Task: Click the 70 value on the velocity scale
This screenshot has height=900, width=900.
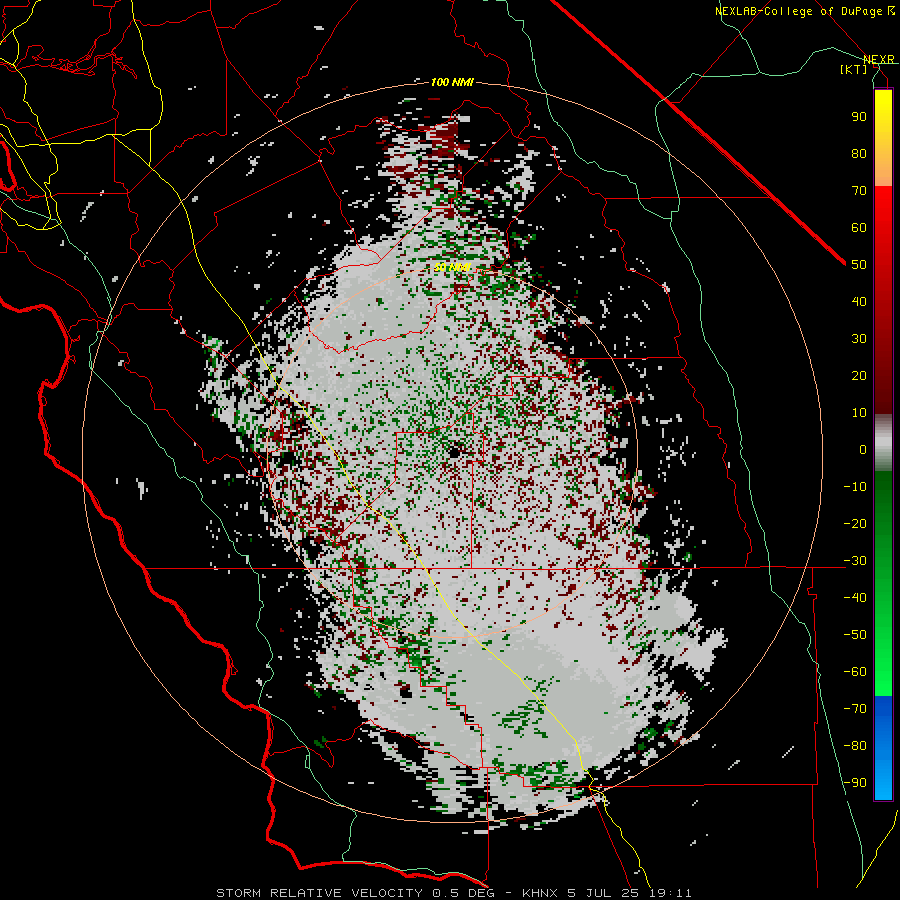Action: point(859,191)
